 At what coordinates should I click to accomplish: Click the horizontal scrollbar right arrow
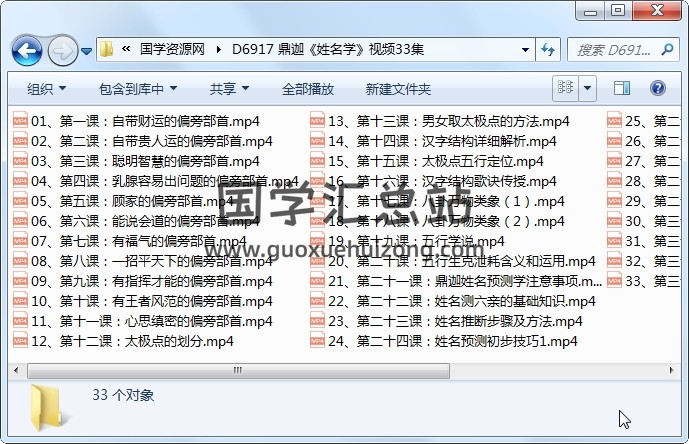[671, 370]
